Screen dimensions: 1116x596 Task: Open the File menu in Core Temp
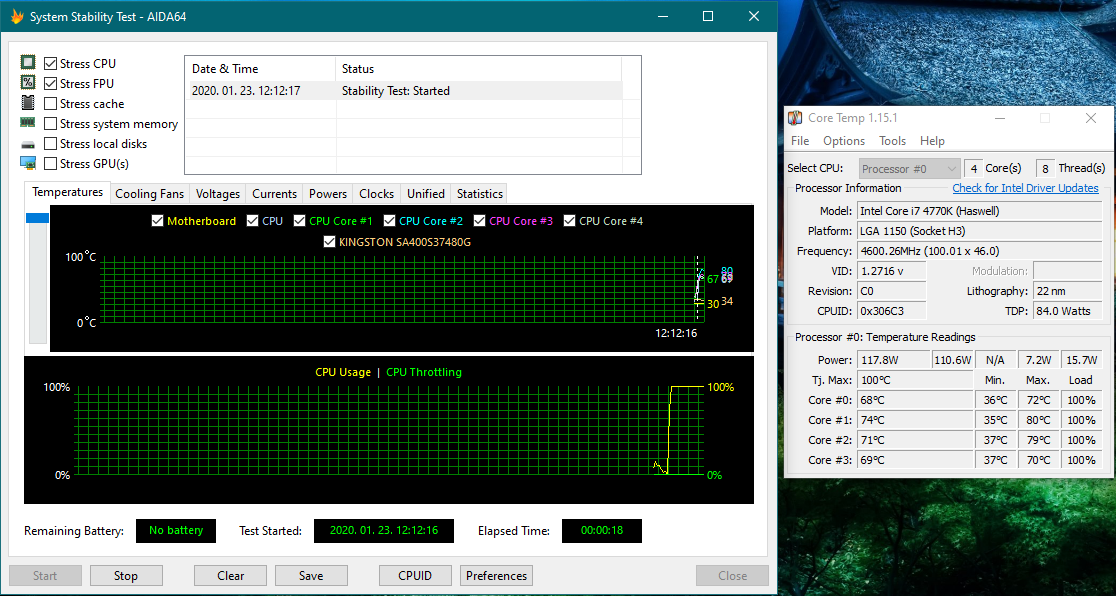tap(800, 141)
